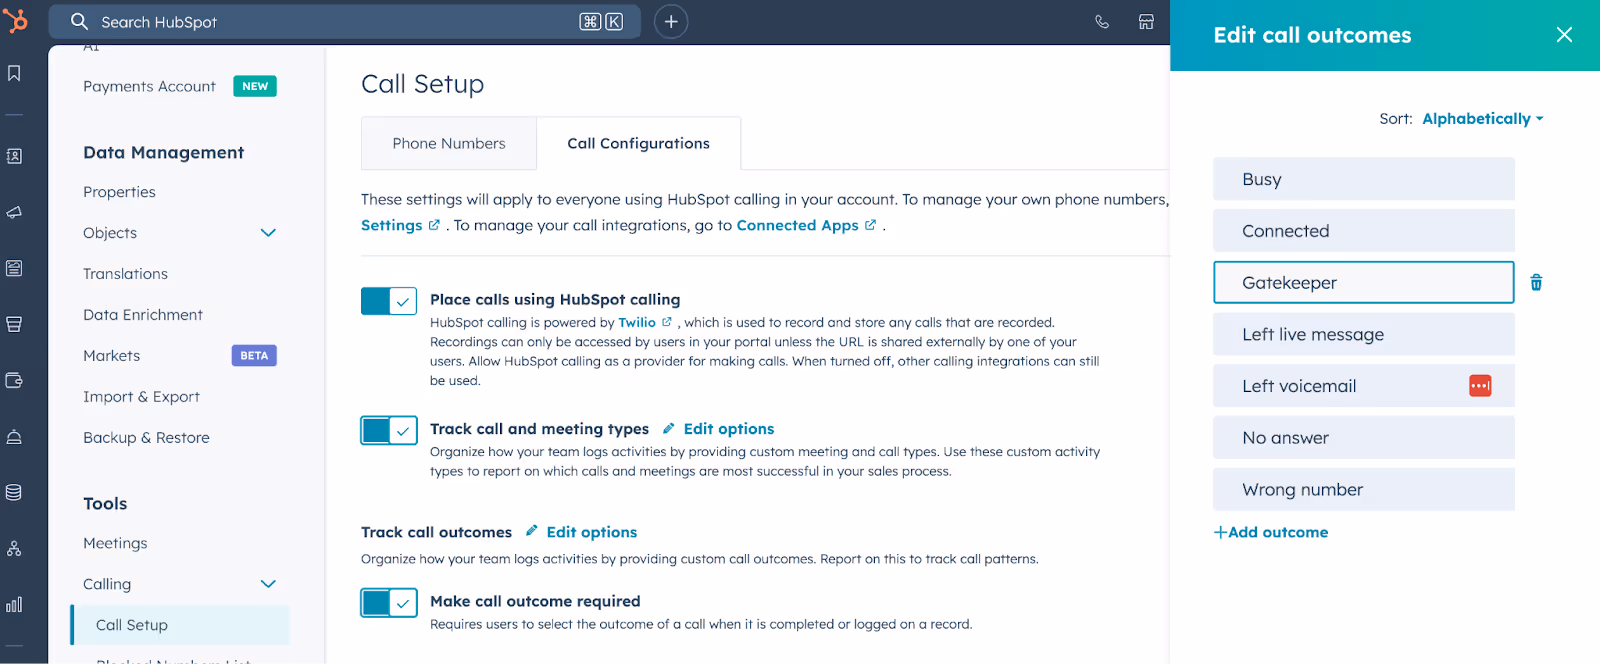Open the Reporting bar chart icon
Image resolution: width=1600 pixels, height=664 pixels.
tap(14, 604)
